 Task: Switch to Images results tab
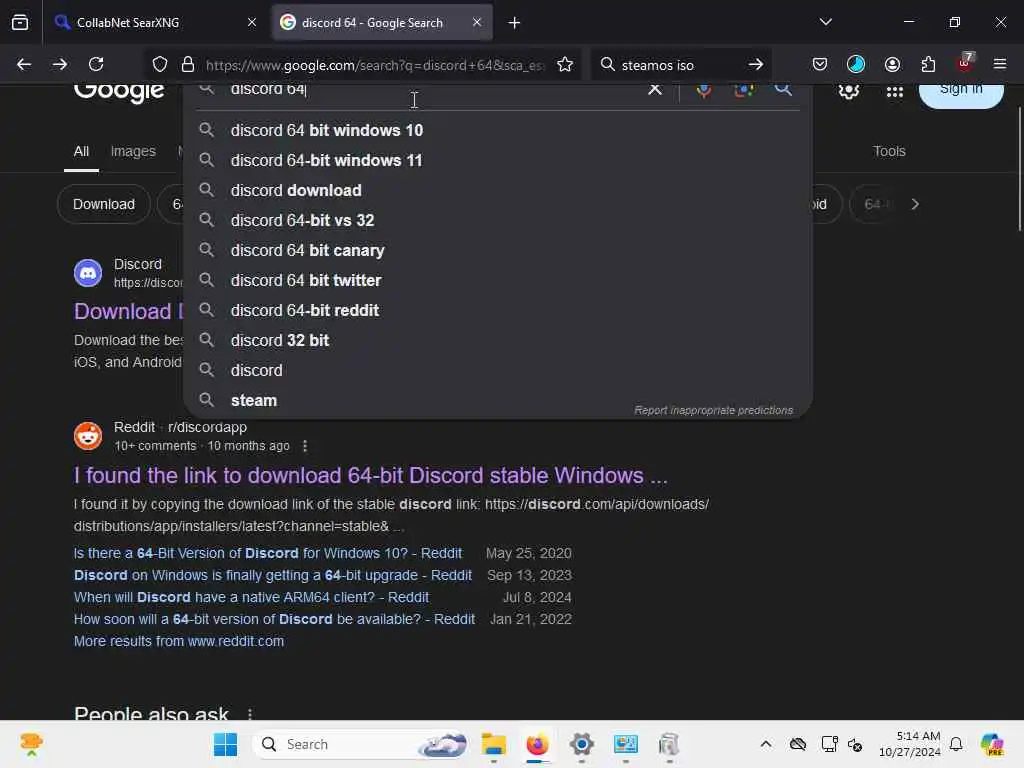tap(133, 152)
